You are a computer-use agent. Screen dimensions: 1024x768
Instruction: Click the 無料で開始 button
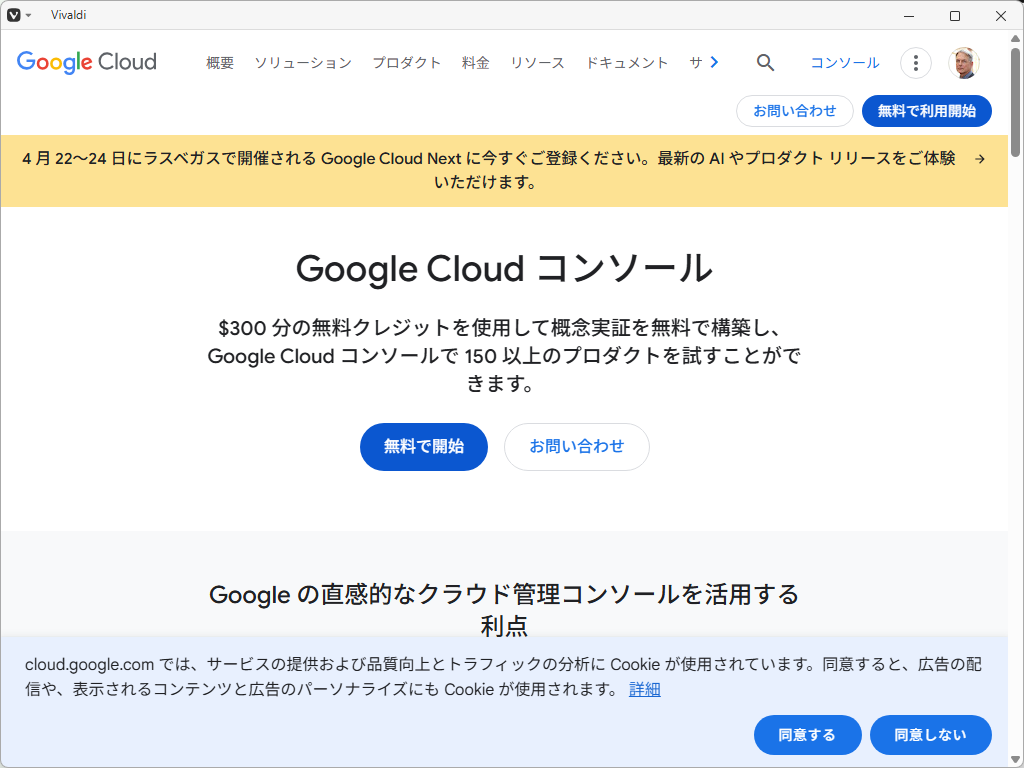(423, 447)
